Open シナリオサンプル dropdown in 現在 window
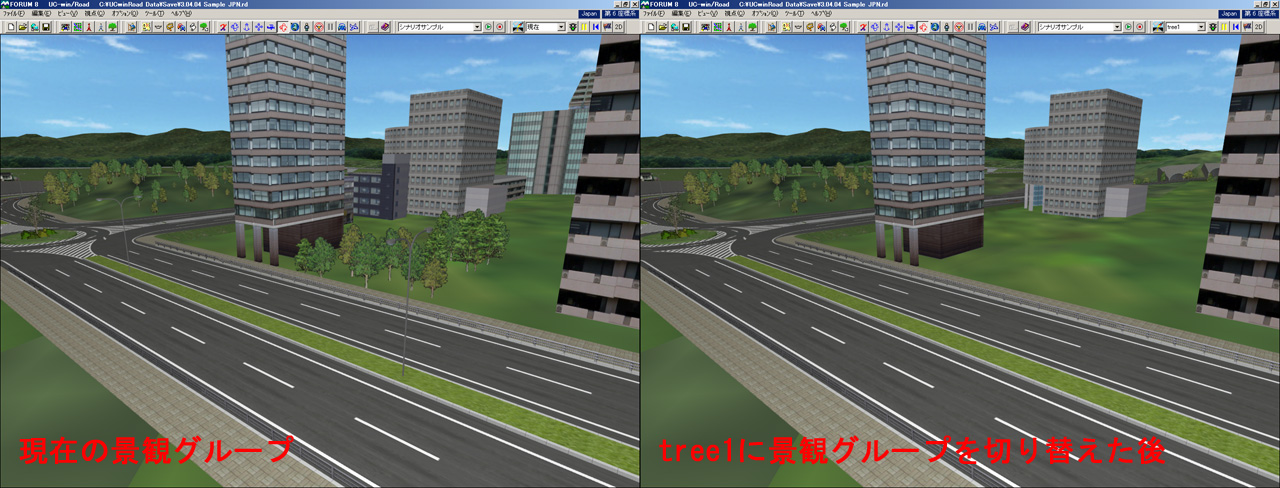 477,27
